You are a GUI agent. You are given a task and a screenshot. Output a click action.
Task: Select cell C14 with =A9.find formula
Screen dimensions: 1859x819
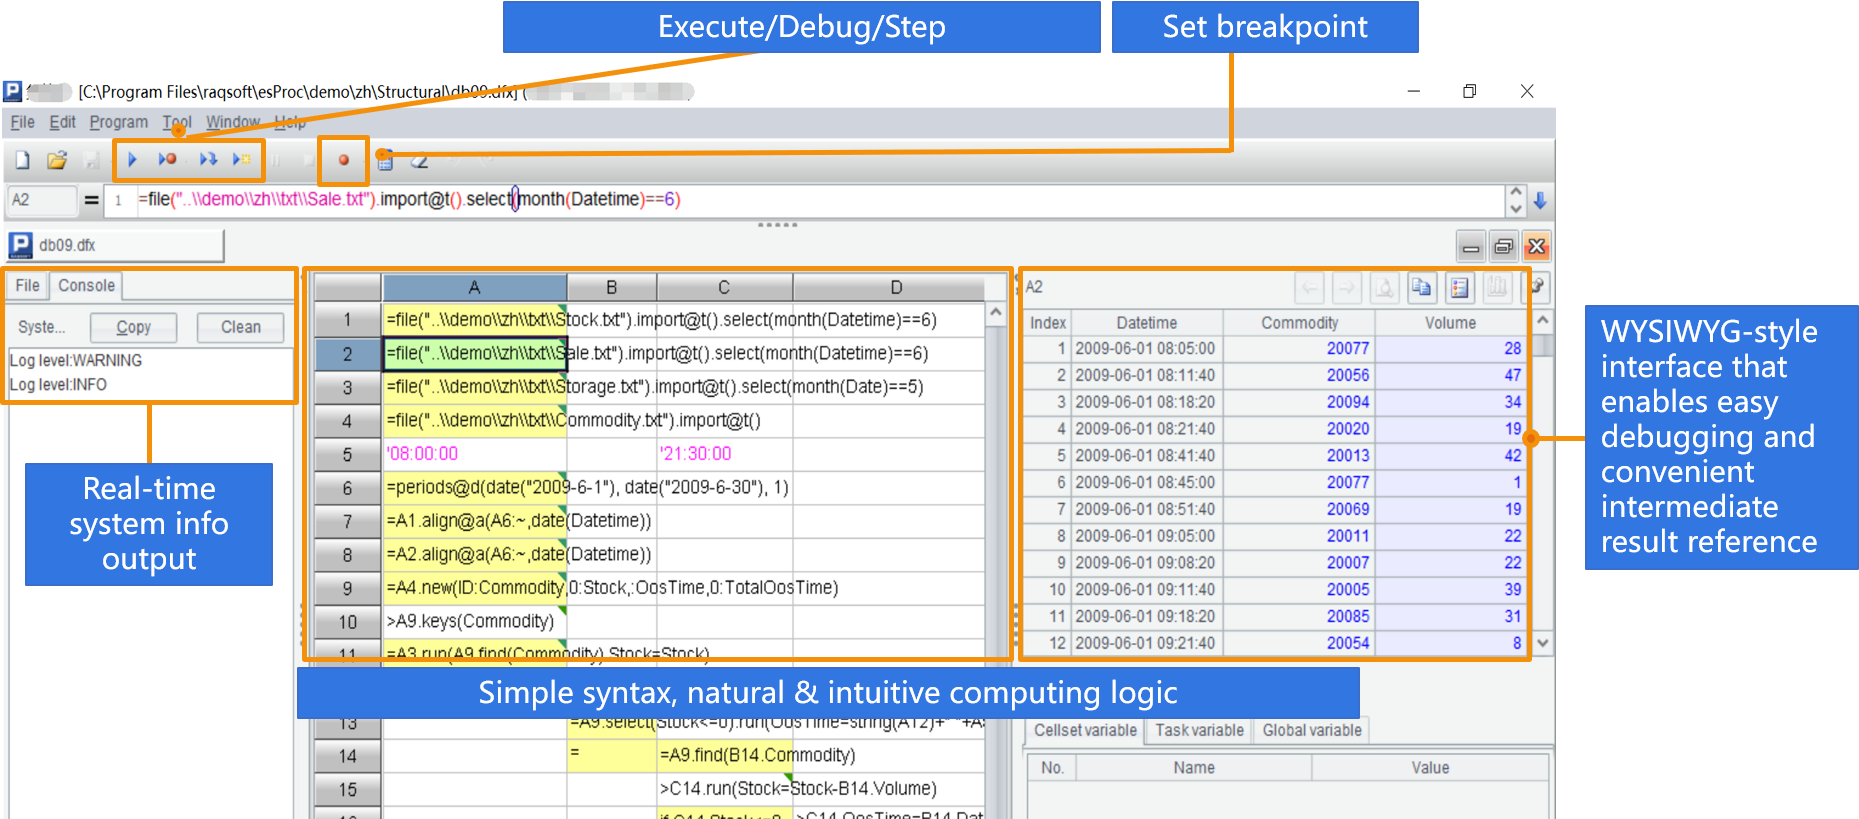[724, 756]
